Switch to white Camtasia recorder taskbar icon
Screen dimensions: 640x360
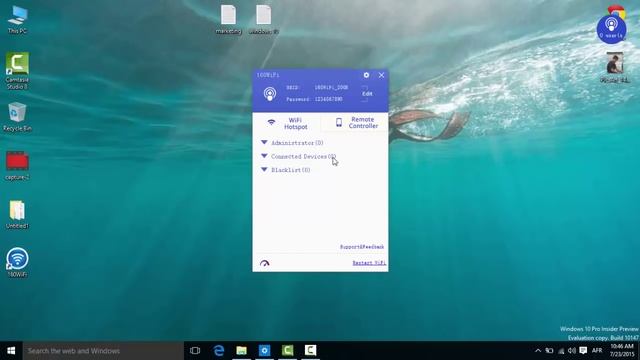(310, 351)
